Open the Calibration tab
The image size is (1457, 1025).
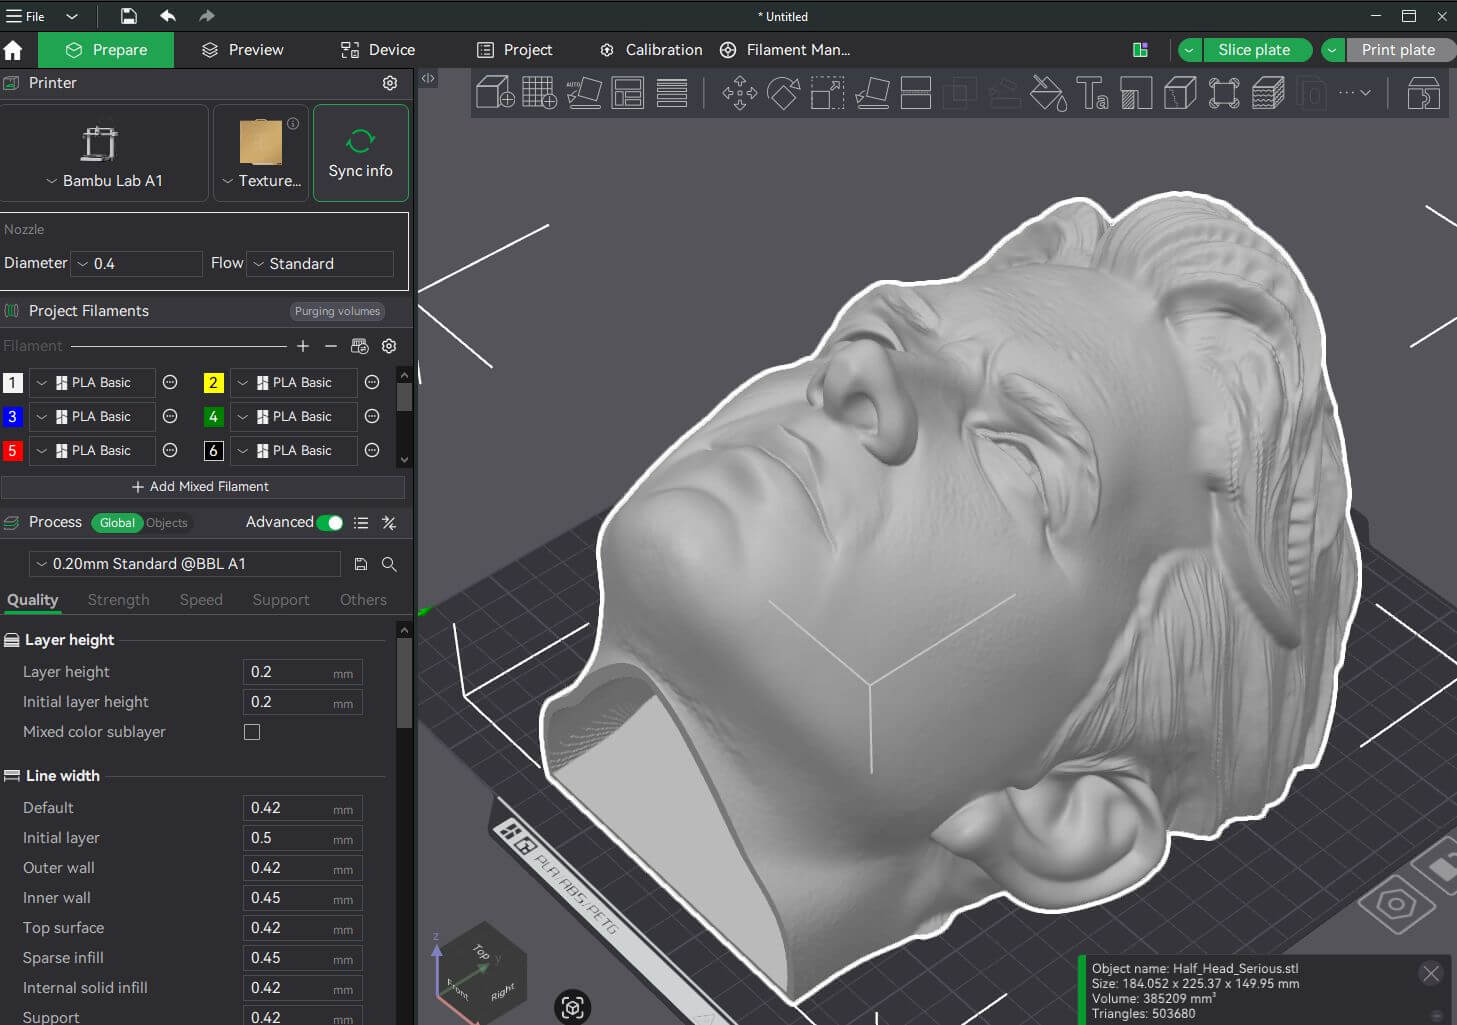pos(651,50)
